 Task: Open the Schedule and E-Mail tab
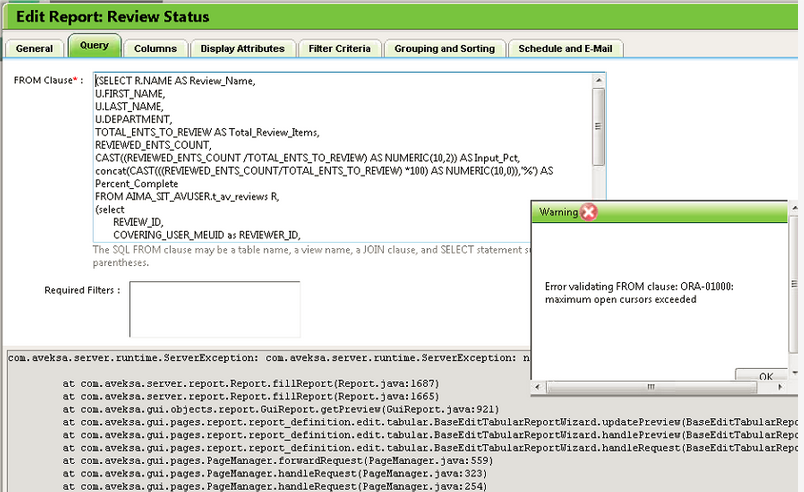pyautogui.click(x=566, y=48)
